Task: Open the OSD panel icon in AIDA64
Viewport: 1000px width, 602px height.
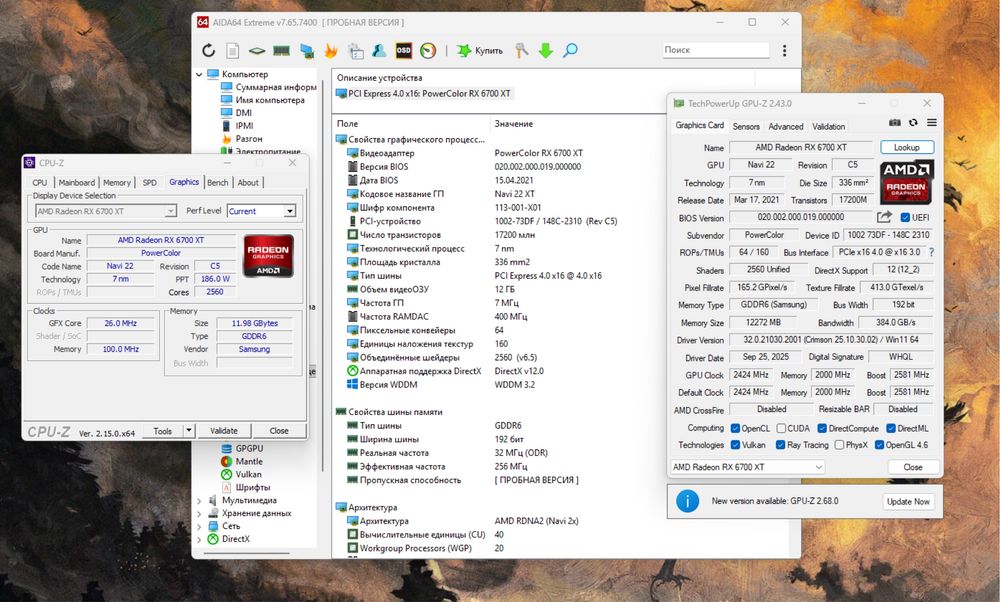Action: [x=404, y=50]
